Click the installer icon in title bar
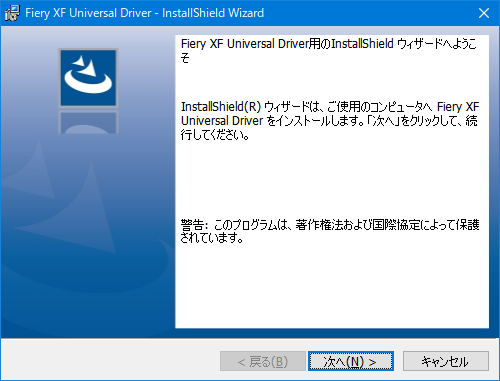The height and width of the screenshot is (381, 500). (x=12, y=13)
